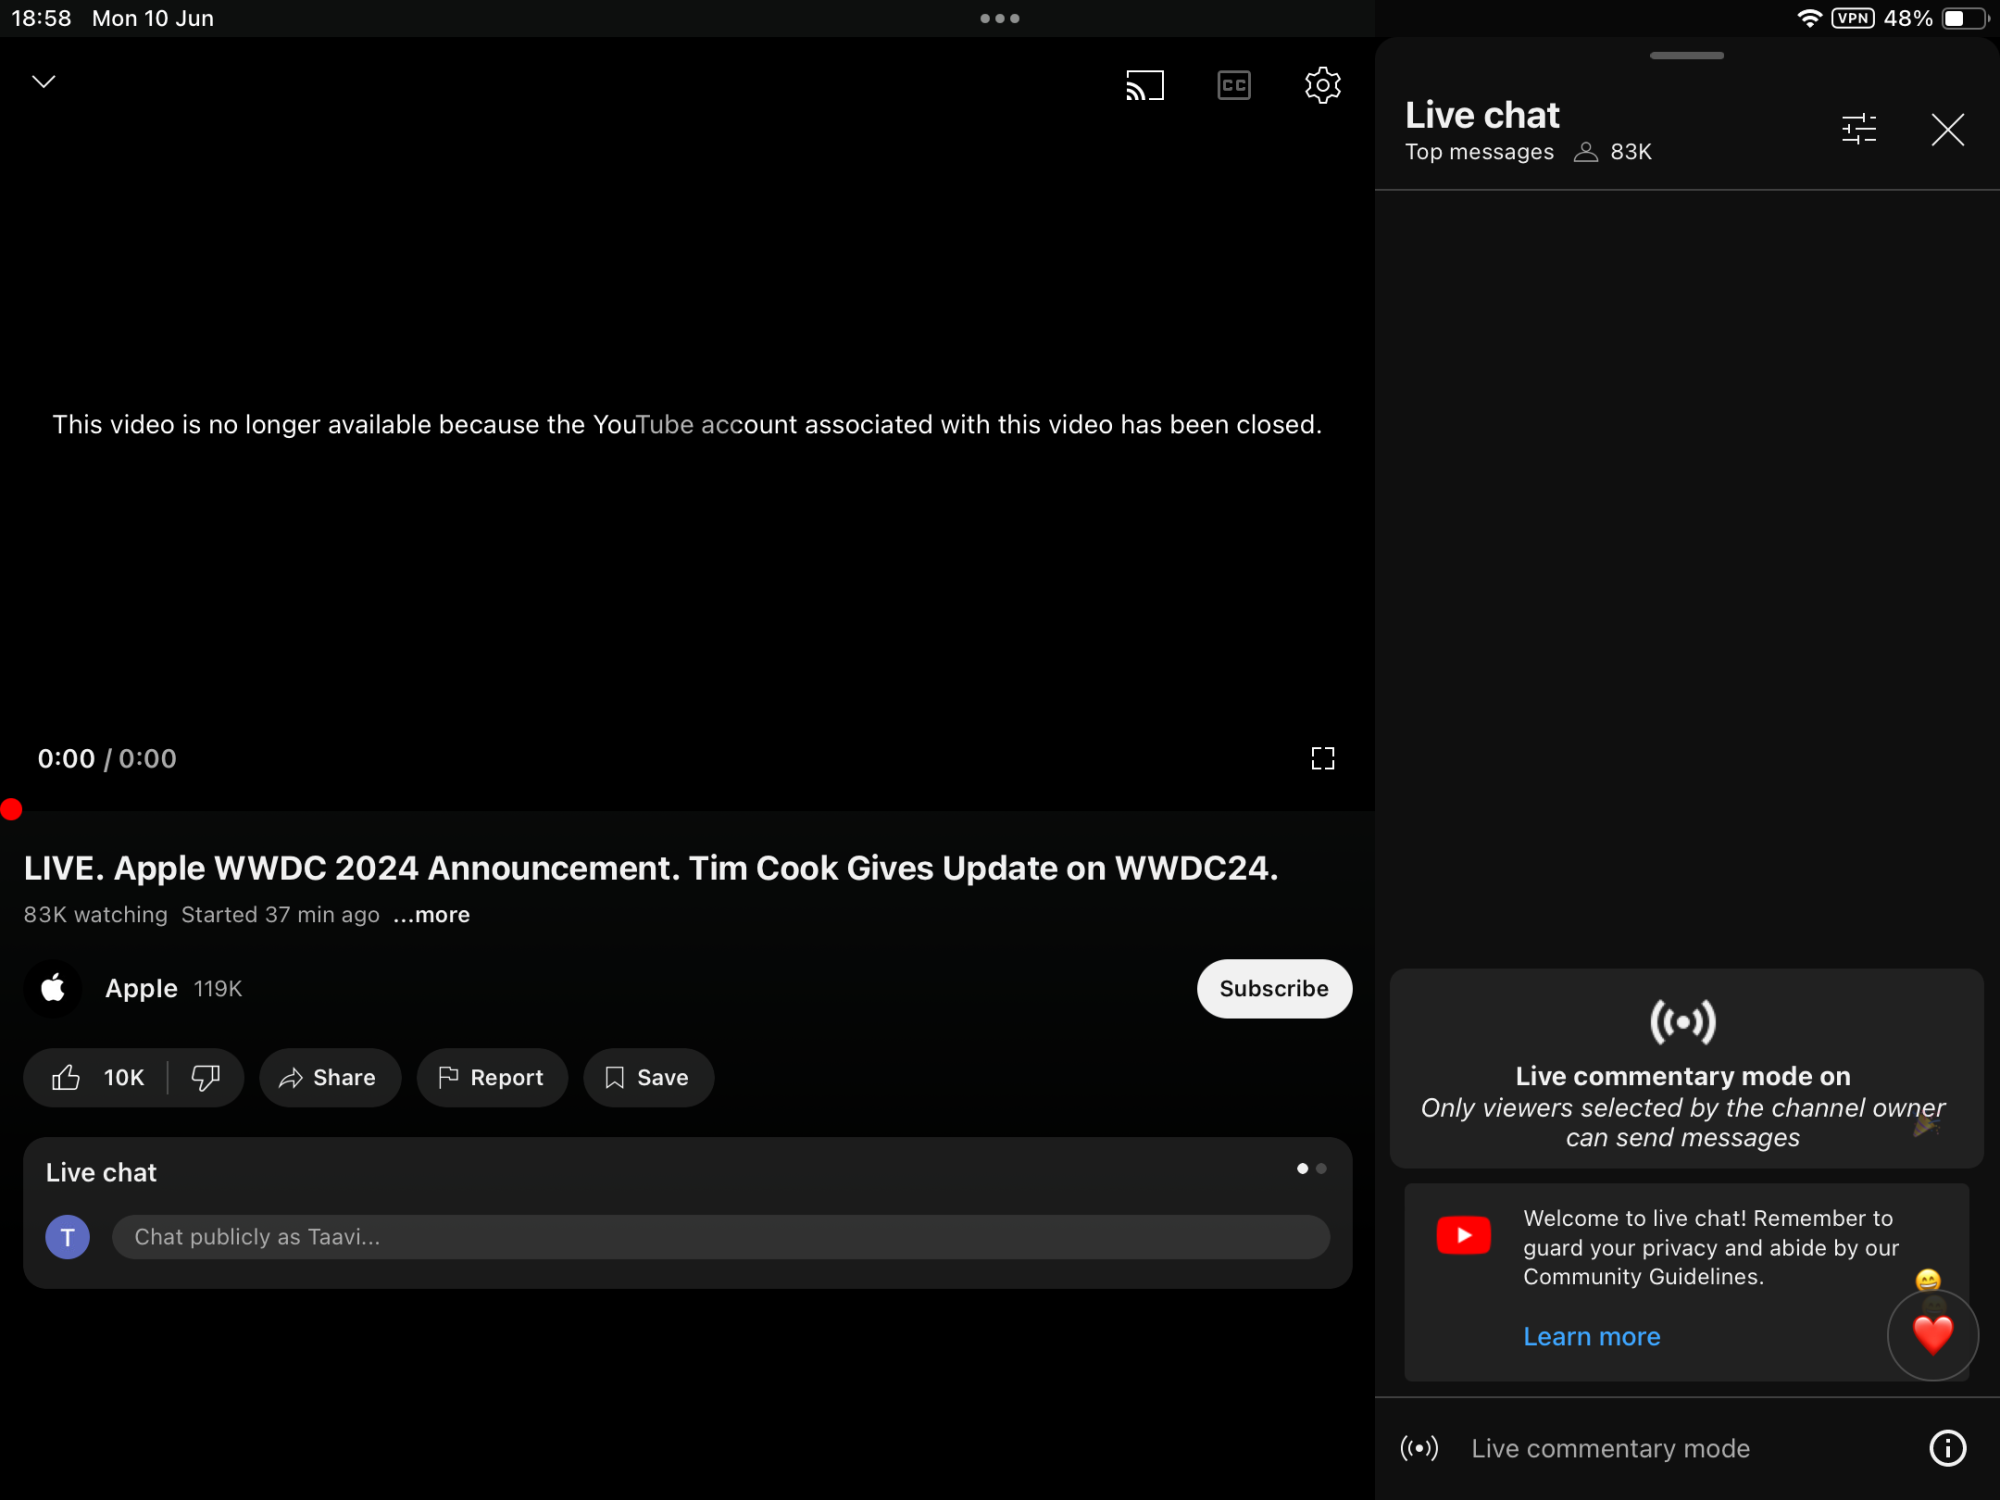This screenshot has width=2000, height=1500.
Task: Open live chat filter options icon
Action: point(1859,129)
